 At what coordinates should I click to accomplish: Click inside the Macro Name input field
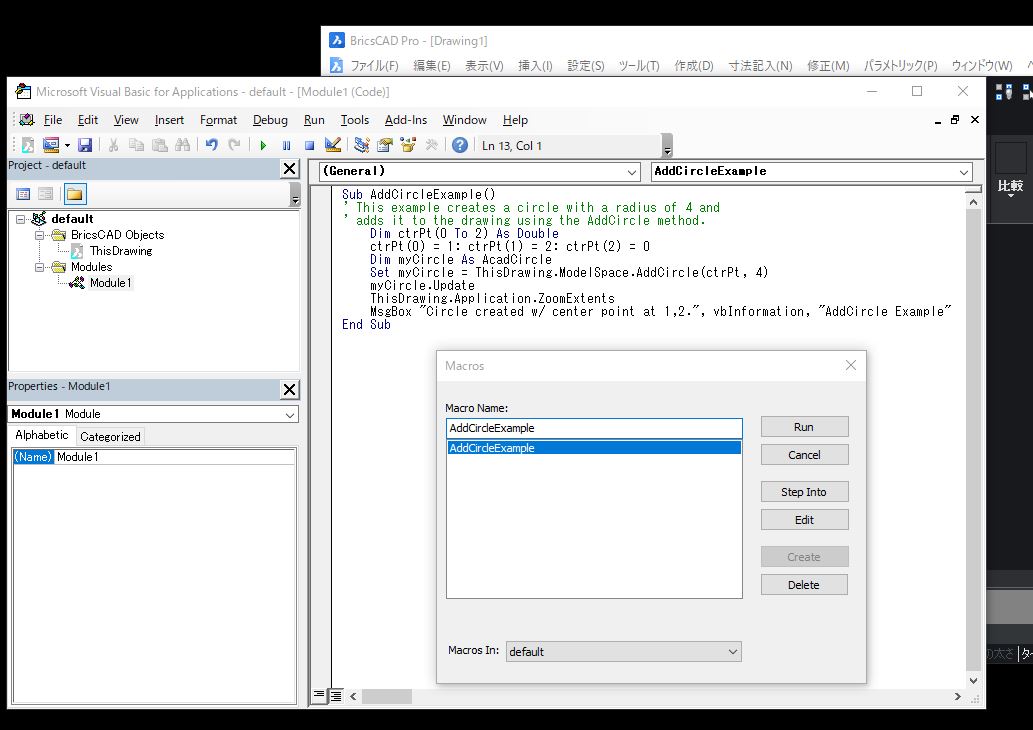594,428
